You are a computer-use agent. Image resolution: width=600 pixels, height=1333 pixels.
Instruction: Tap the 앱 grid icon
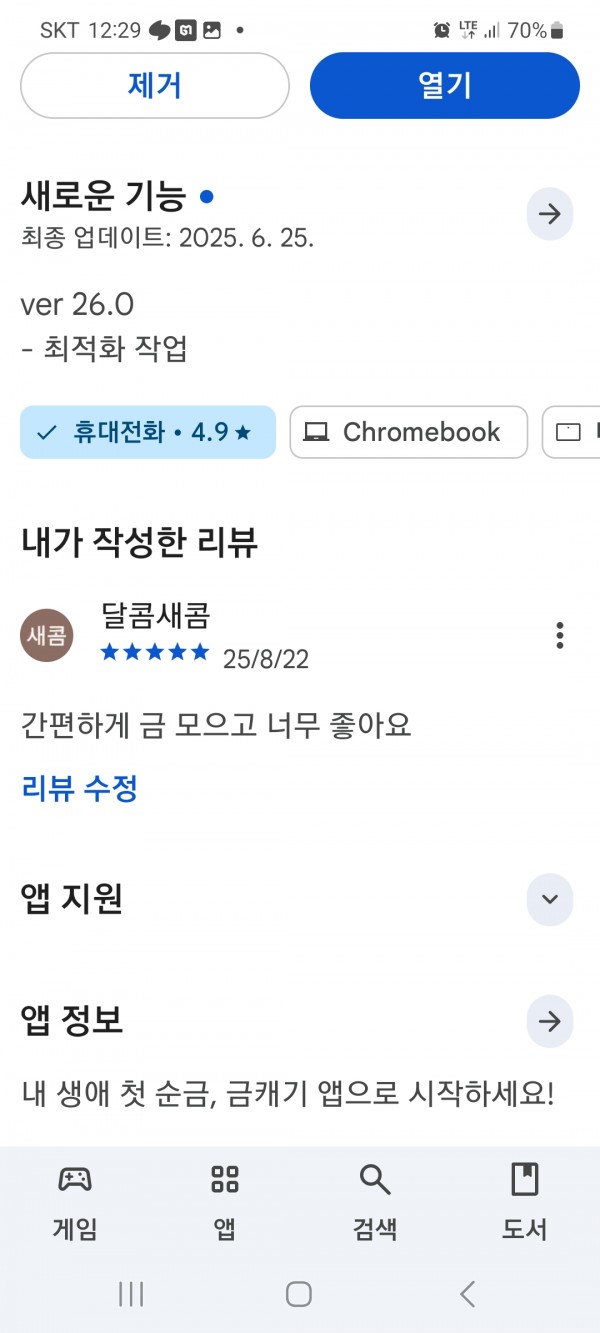tap(225, 1180)
